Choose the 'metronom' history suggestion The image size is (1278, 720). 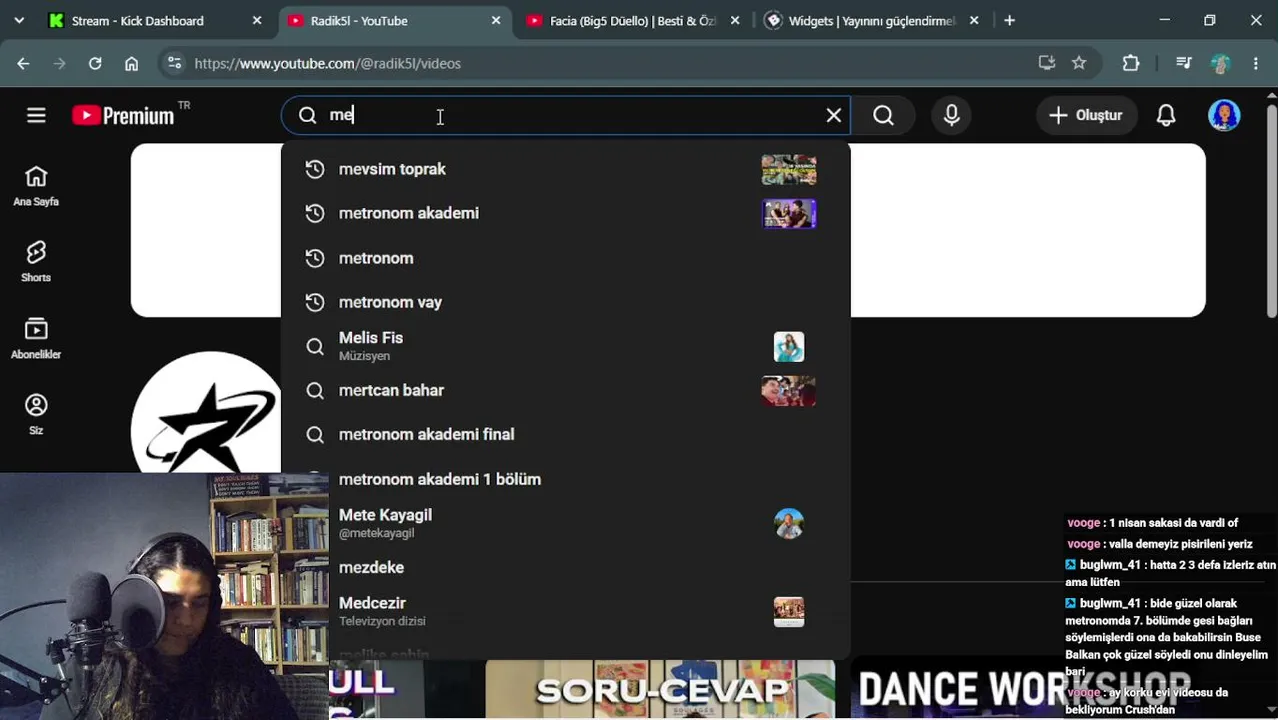[566, 258]
